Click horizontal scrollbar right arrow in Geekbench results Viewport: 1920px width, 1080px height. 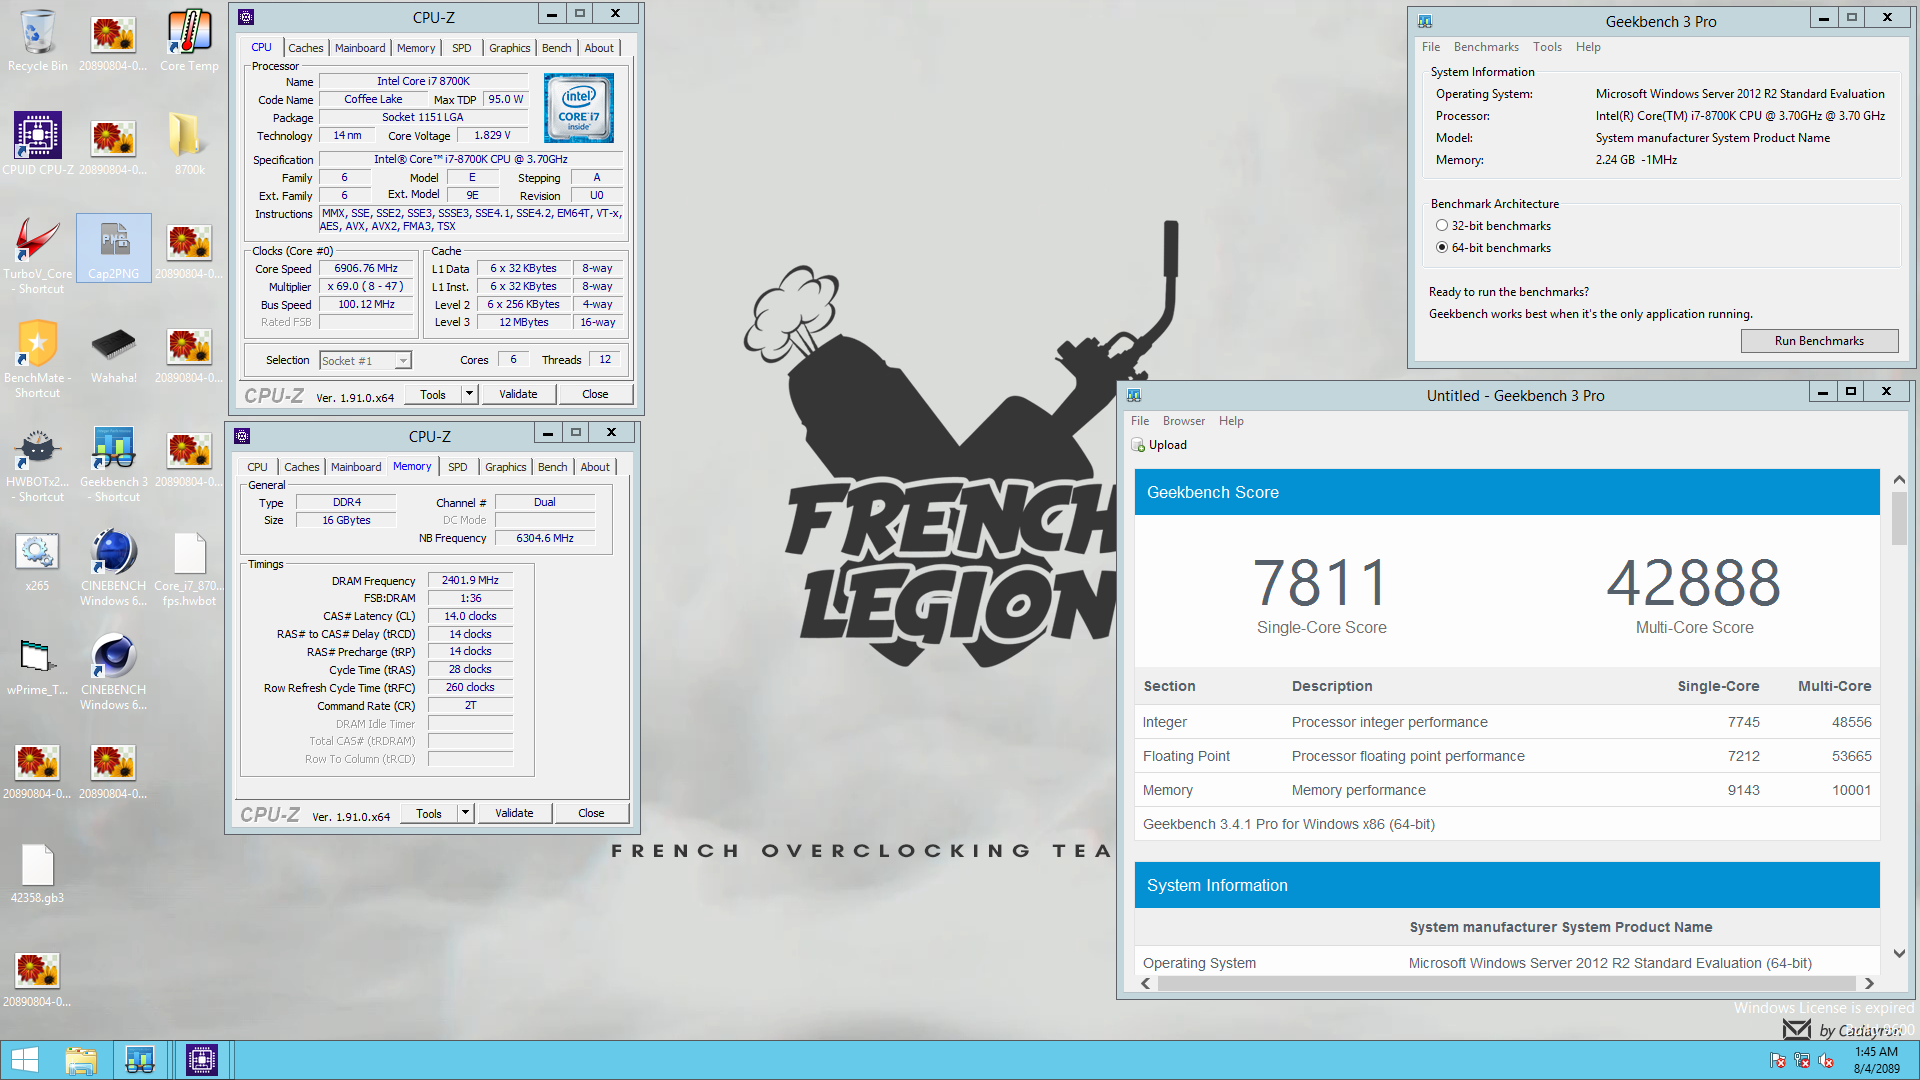coord(1869,983)
